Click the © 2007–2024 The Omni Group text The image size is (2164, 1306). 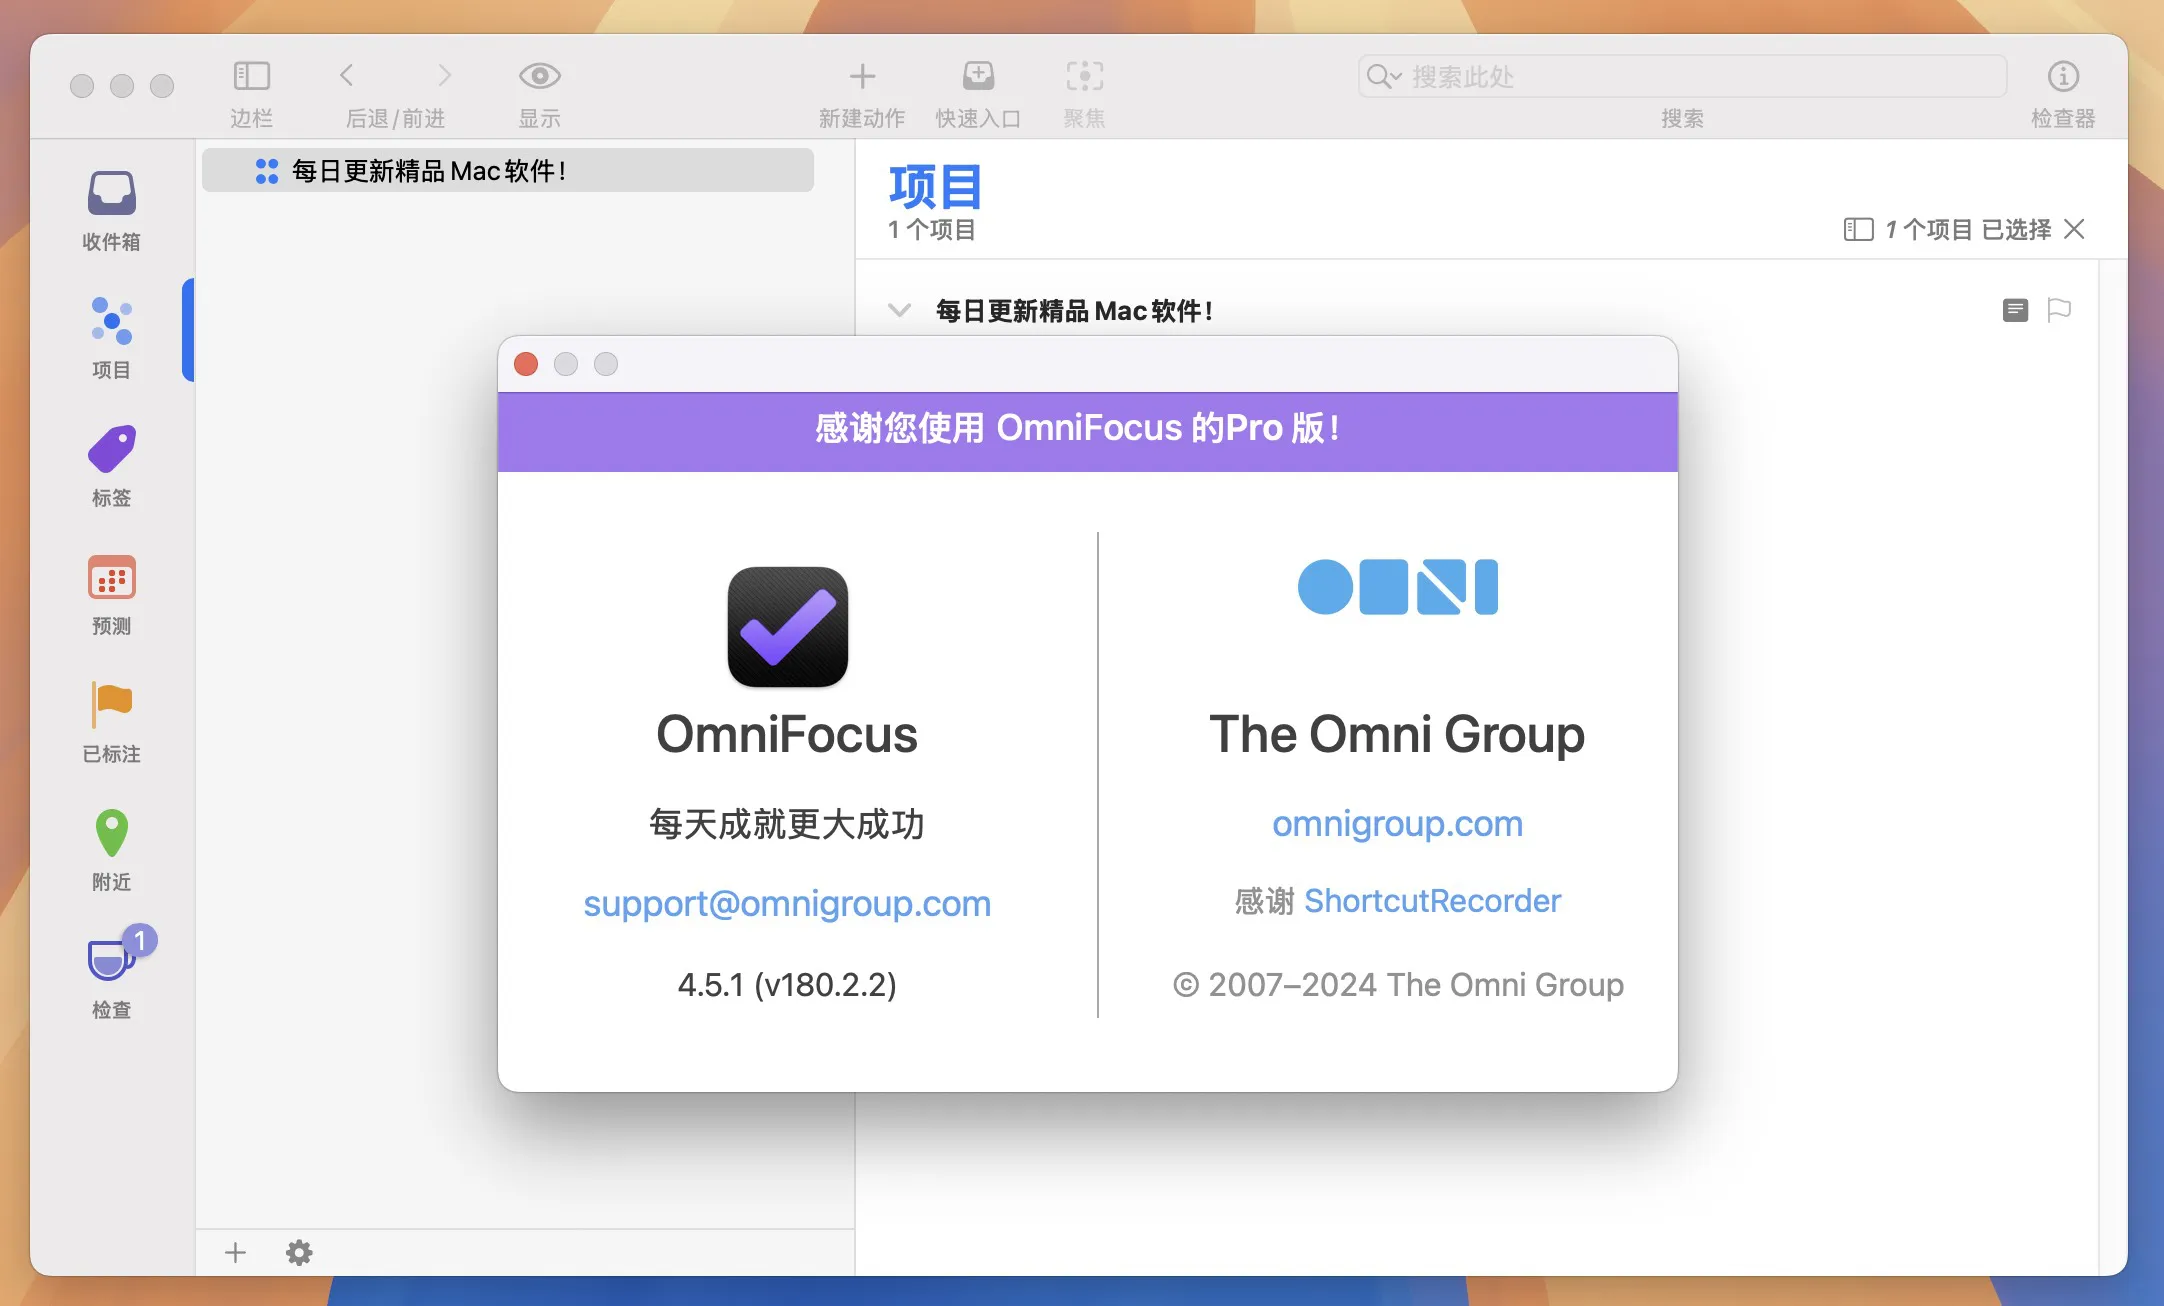[x=1398, y=985]
